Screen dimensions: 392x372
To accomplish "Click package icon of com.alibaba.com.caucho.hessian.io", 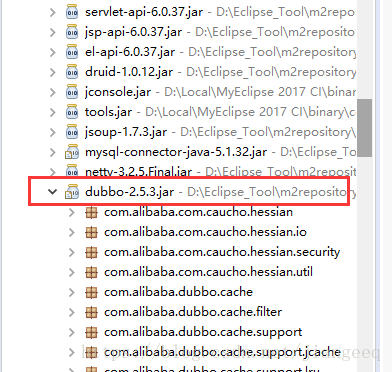I will (x=91, y=232).
